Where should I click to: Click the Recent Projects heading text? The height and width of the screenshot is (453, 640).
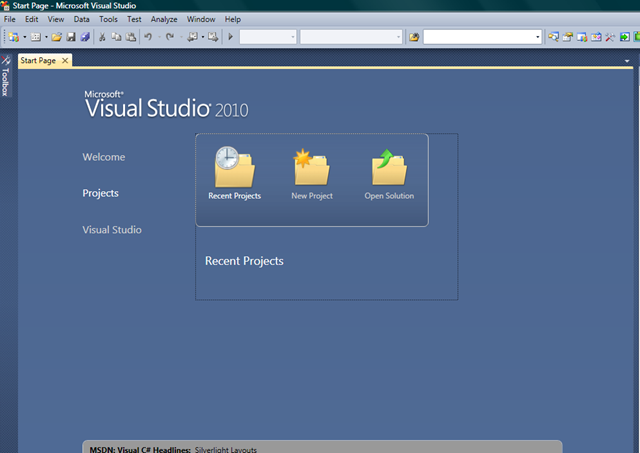(x=244, y=261)
